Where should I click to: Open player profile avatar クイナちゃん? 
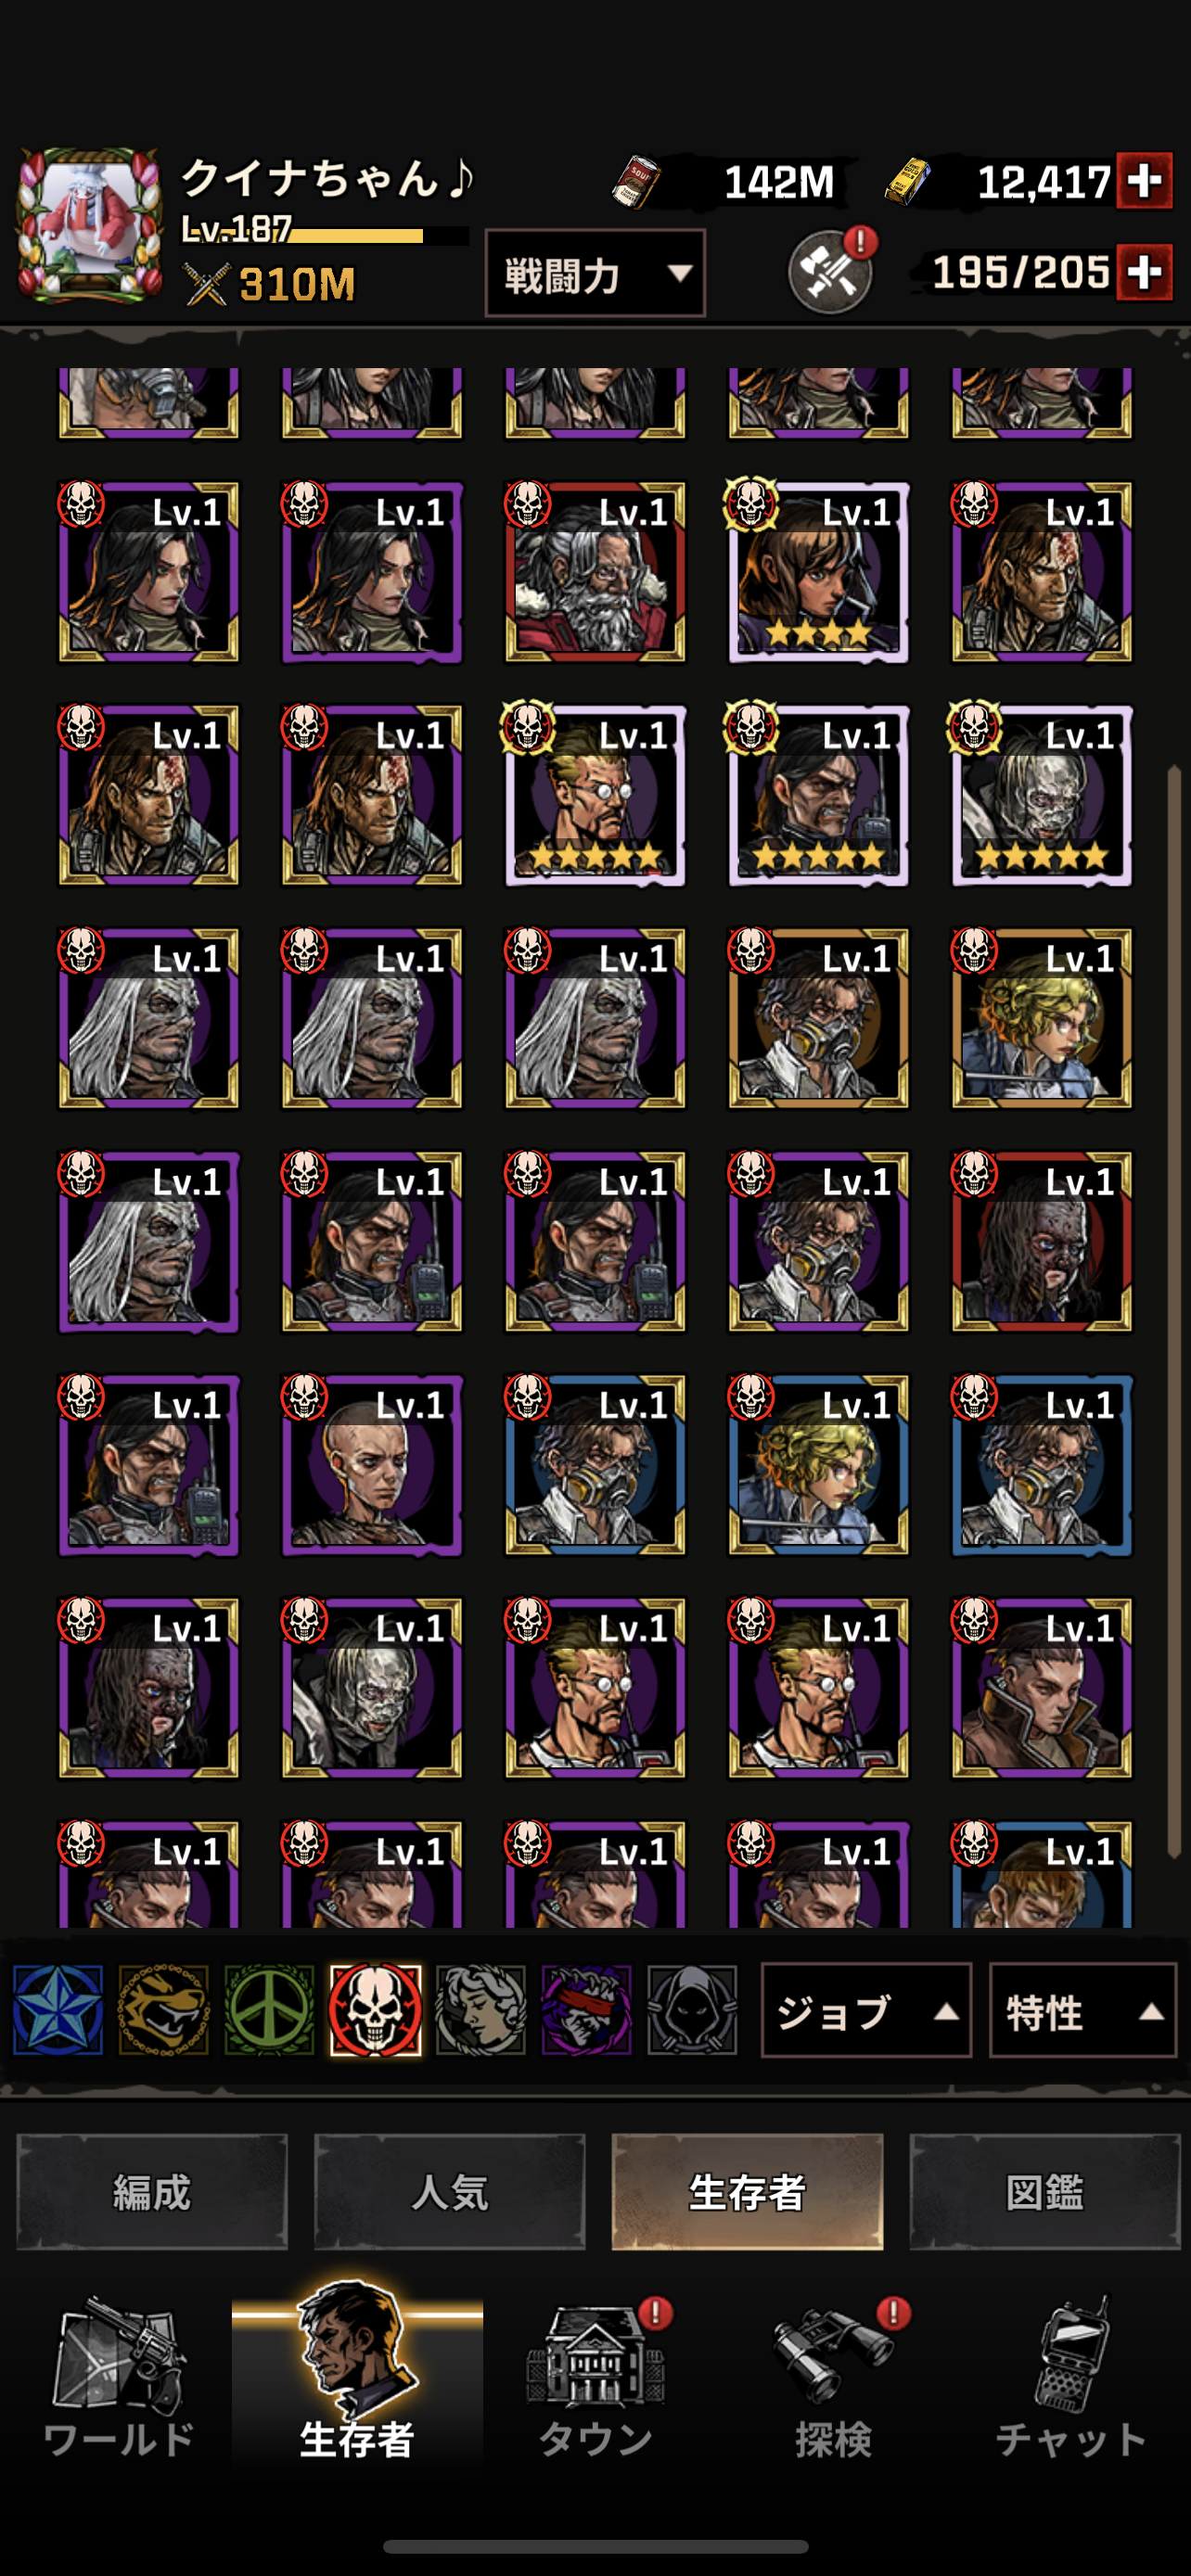[x=90, y=226]
